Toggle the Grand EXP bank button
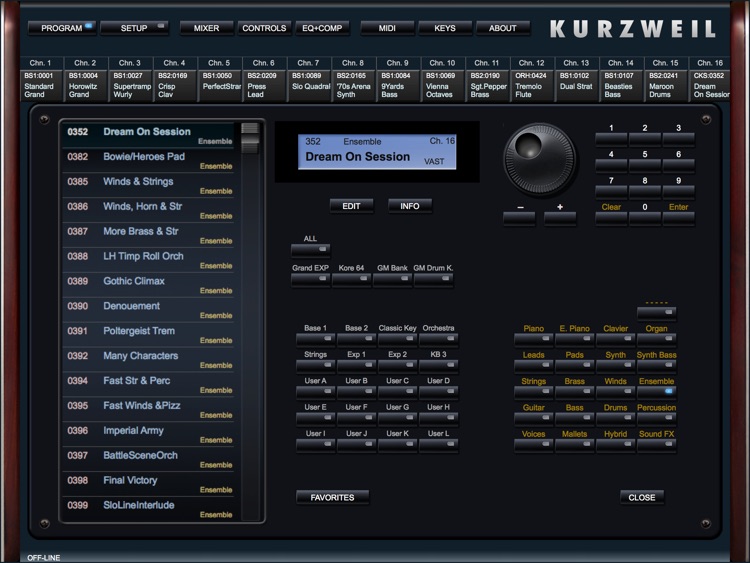This screenshot has width=750, height=563. tap(311, 279)
